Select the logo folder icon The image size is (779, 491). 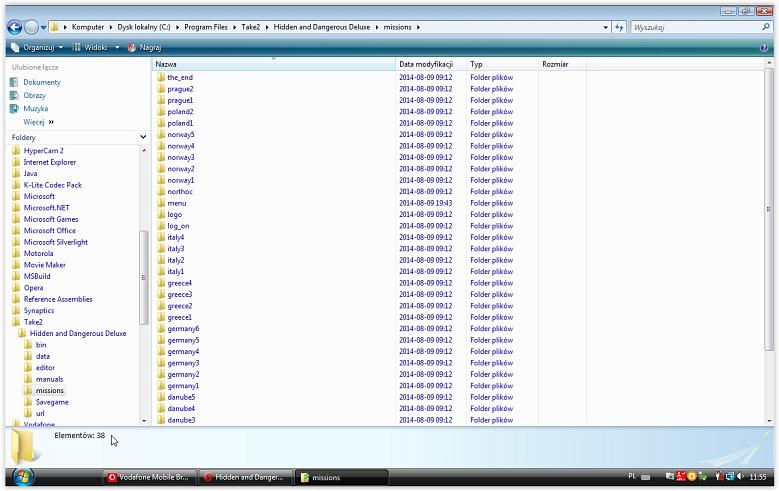(161, 215)
